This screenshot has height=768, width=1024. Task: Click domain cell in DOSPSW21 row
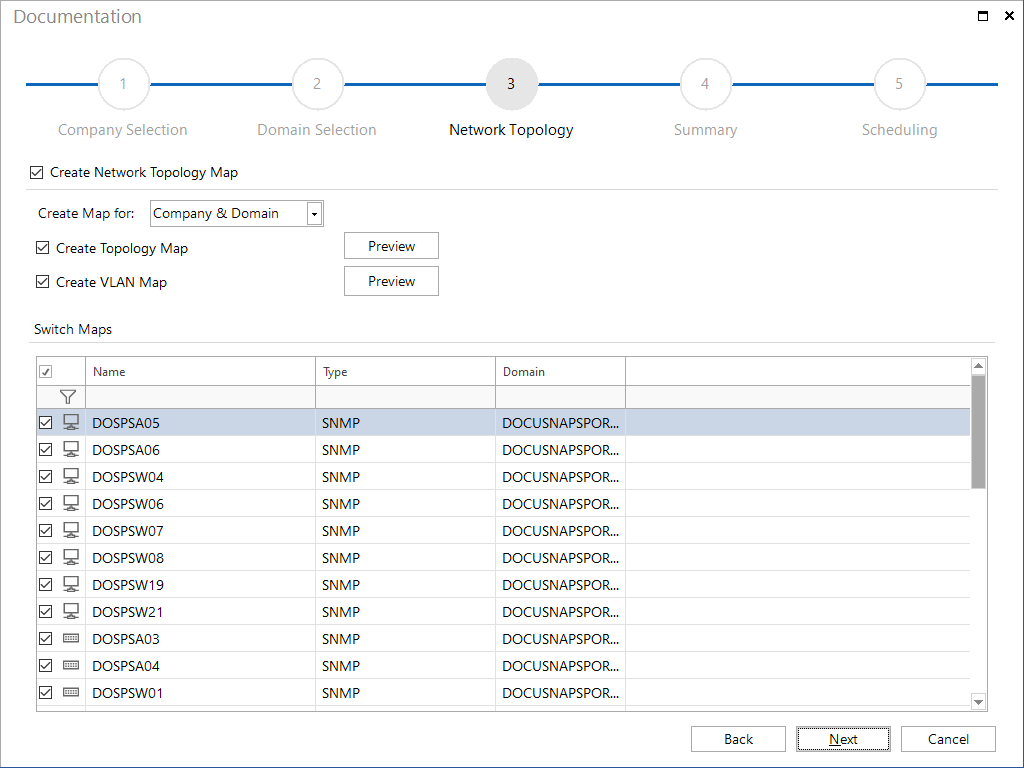tap(560, 611)
